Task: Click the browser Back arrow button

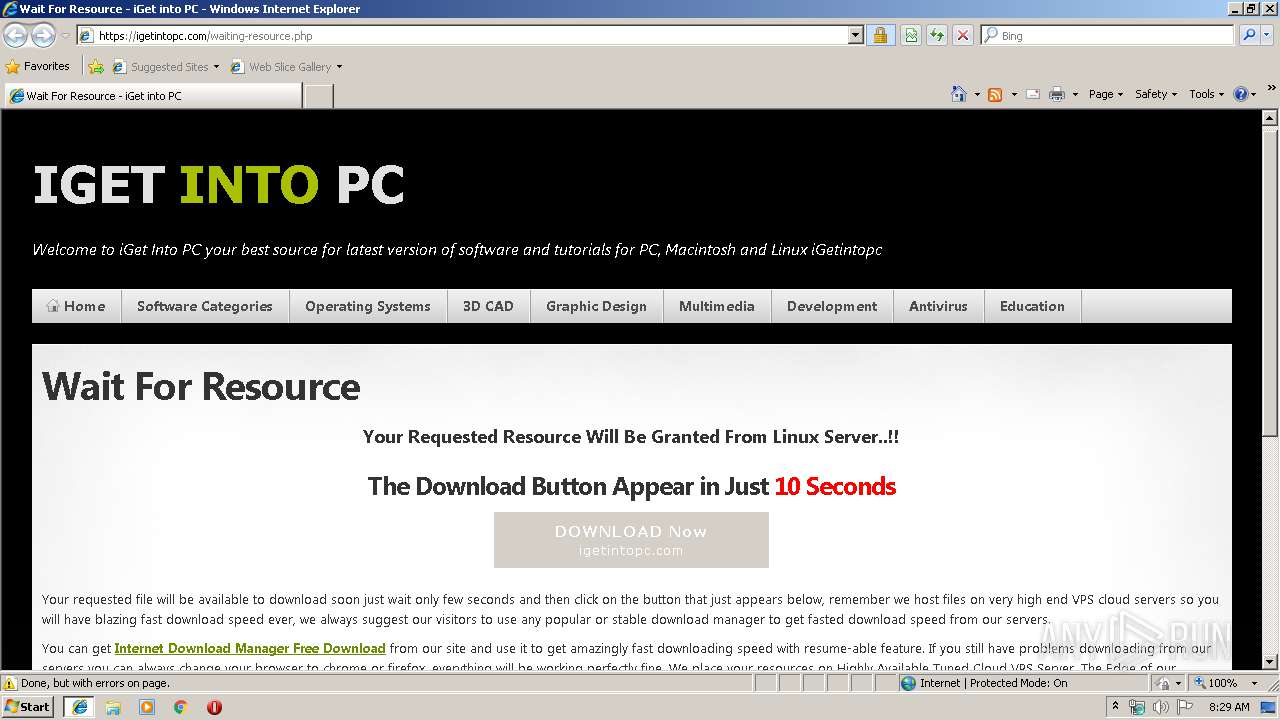Action: click(15, 36)
